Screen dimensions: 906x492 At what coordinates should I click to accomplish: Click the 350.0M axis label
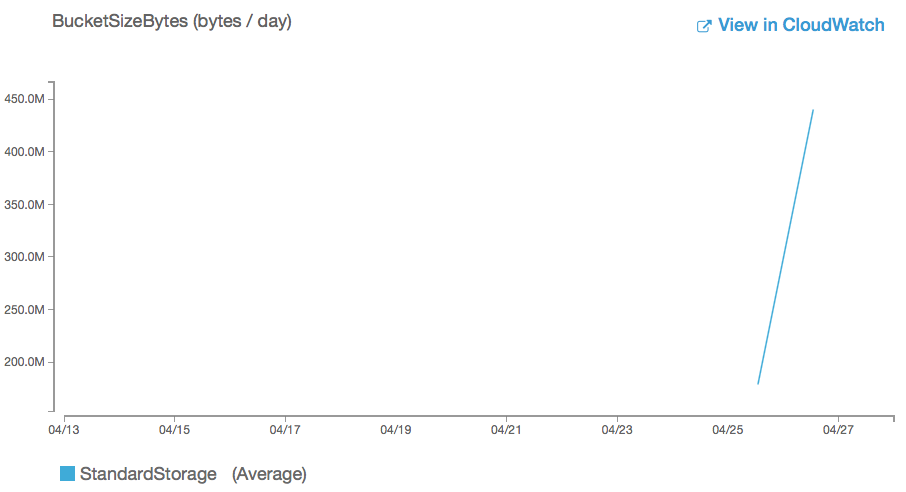tap(24, 205)
